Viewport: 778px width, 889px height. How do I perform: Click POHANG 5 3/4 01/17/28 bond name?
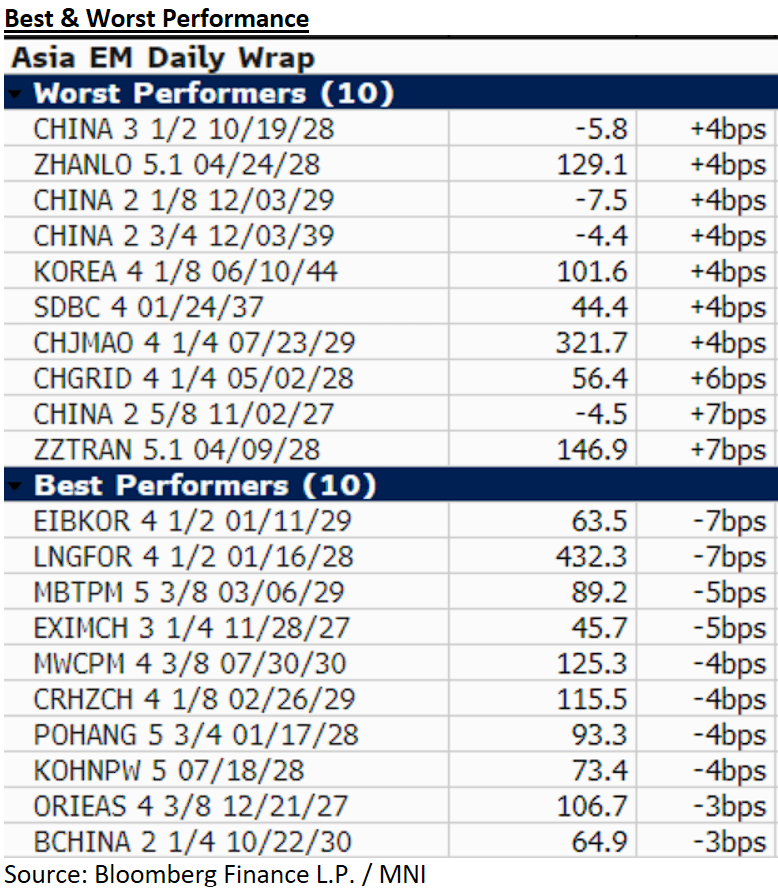tap(193, 735)
